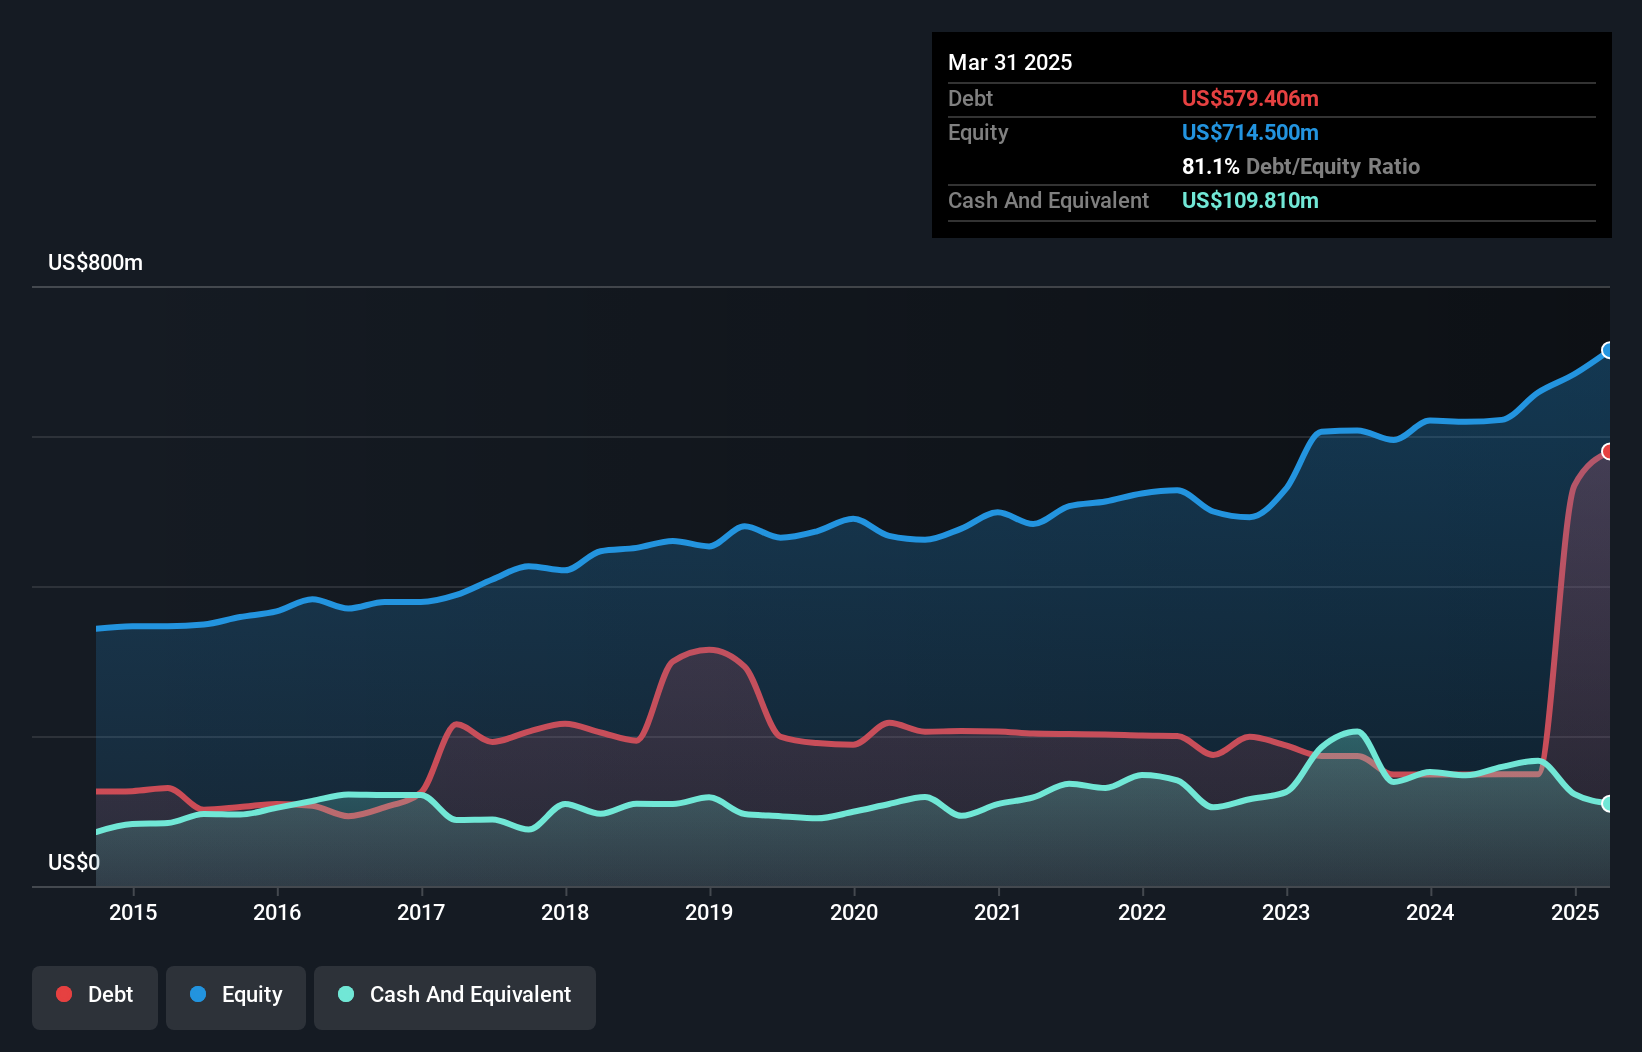The width and height of the screenshot is (1642, 1052).
Task: Select the 2019 year label on axis
Action: [709, 912]
